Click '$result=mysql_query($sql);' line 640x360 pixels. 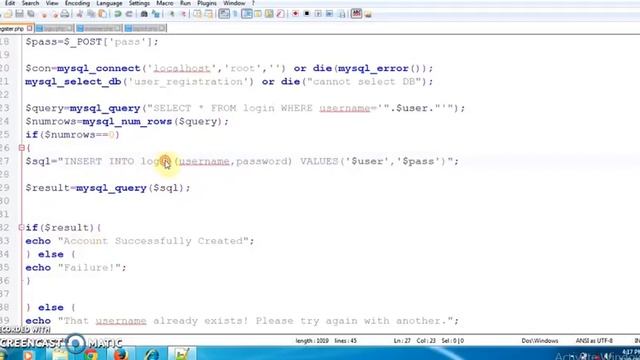pyautogui.click(x=108, y=188)
